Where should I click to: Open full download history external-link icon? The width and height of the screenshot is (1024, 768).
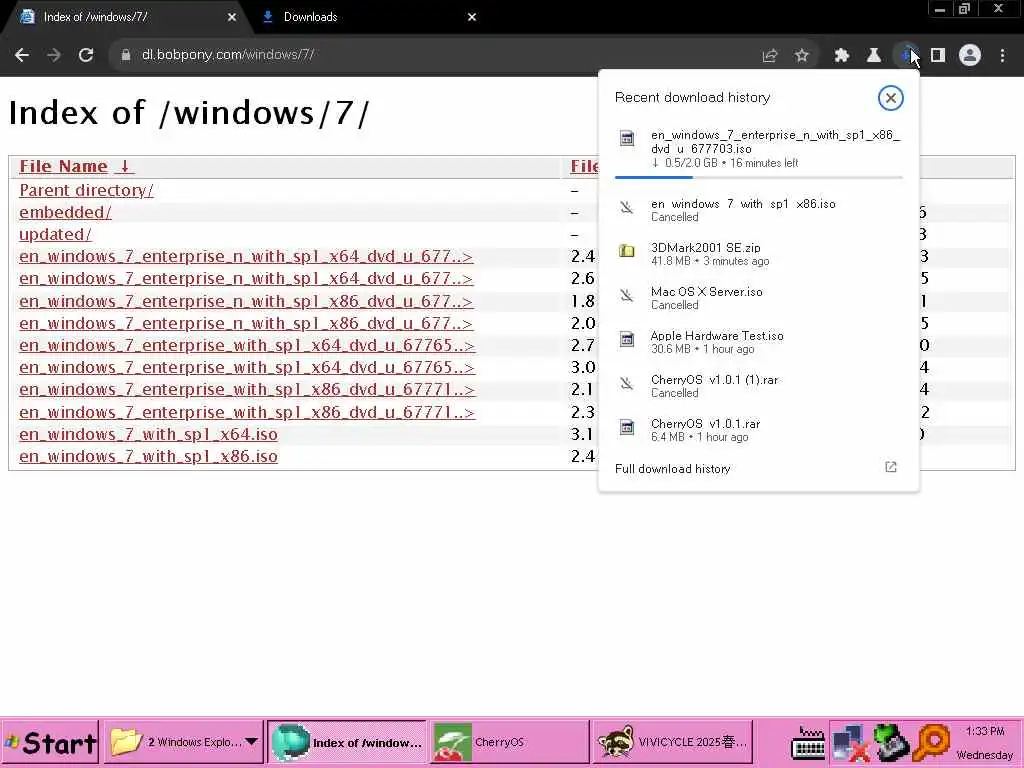(891, 467)
